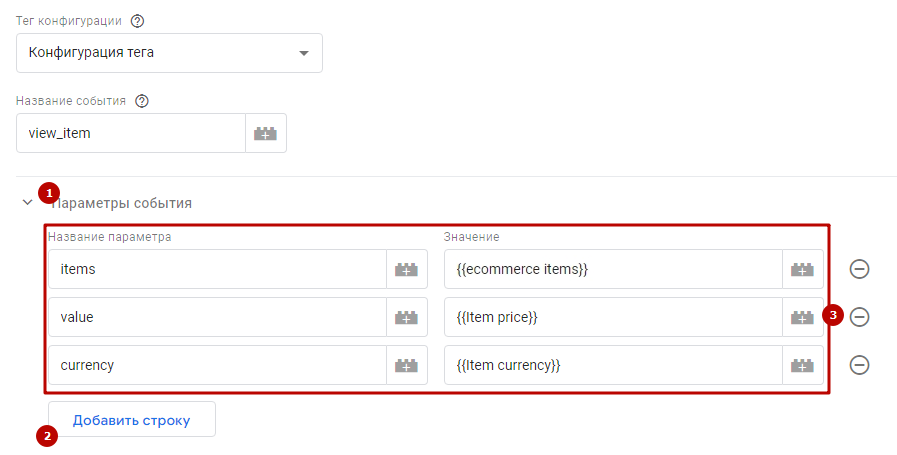Click the items parameter name field
897x455 pixels.
pyautogui.click(x=217, y=269)
